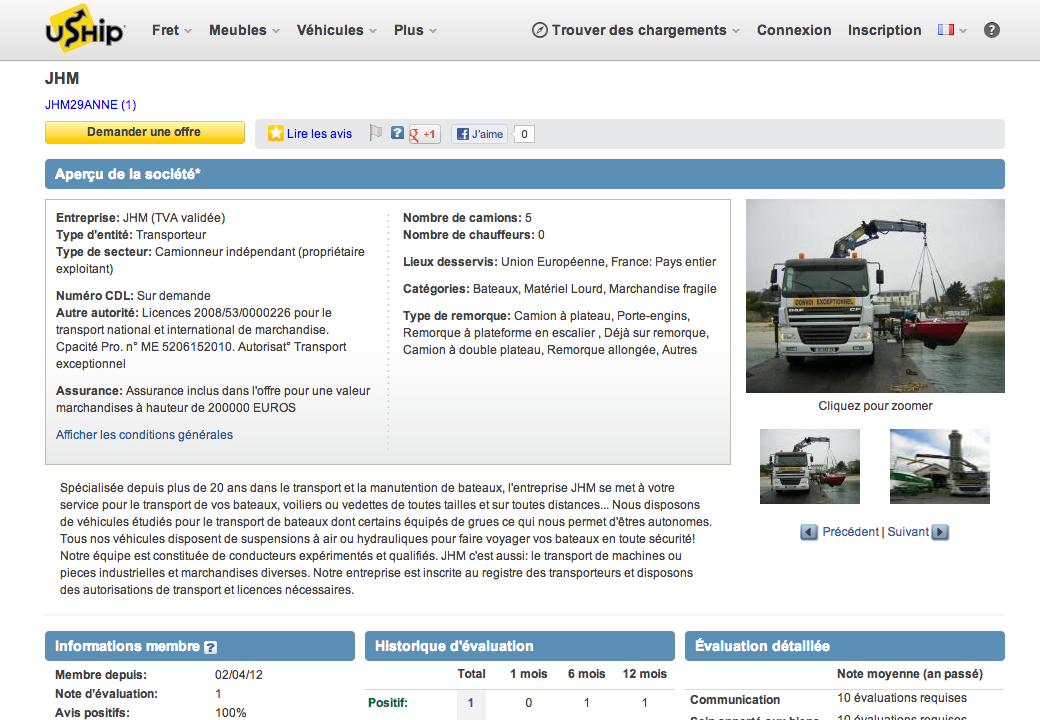Click help icon beside Informations membre

tap(210, 647)
